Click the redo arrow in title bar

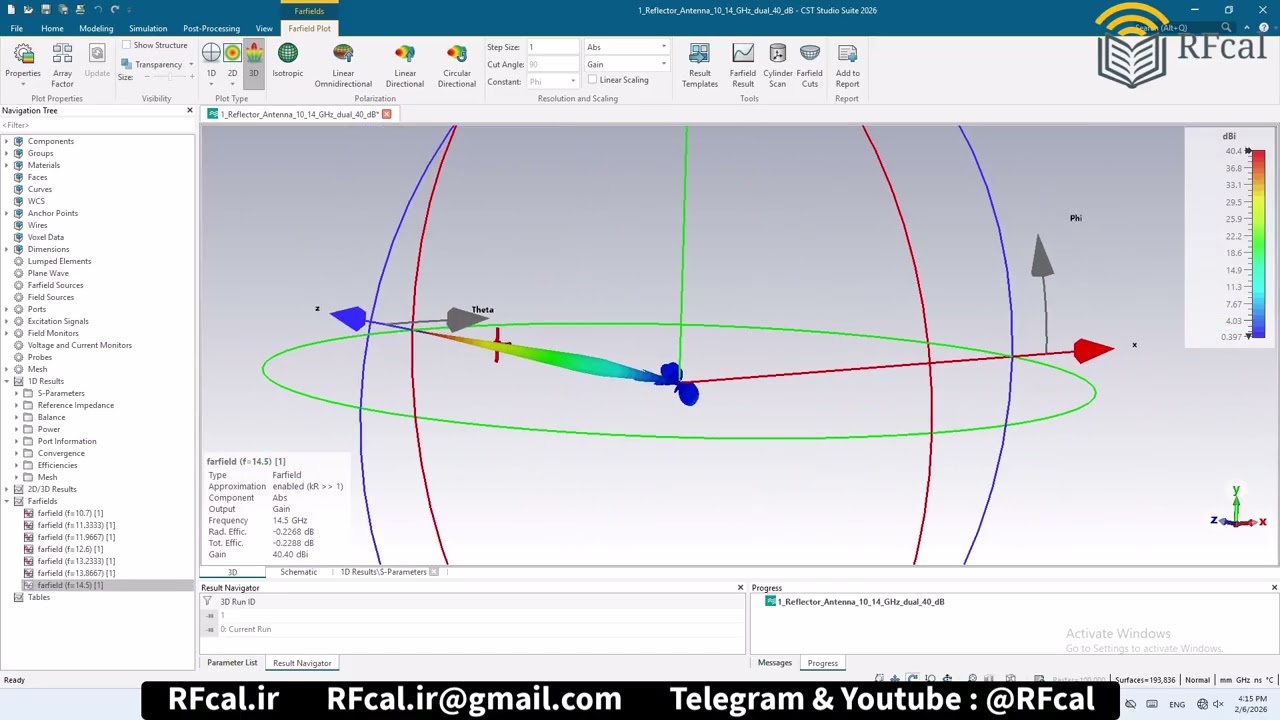click(115, 10)
